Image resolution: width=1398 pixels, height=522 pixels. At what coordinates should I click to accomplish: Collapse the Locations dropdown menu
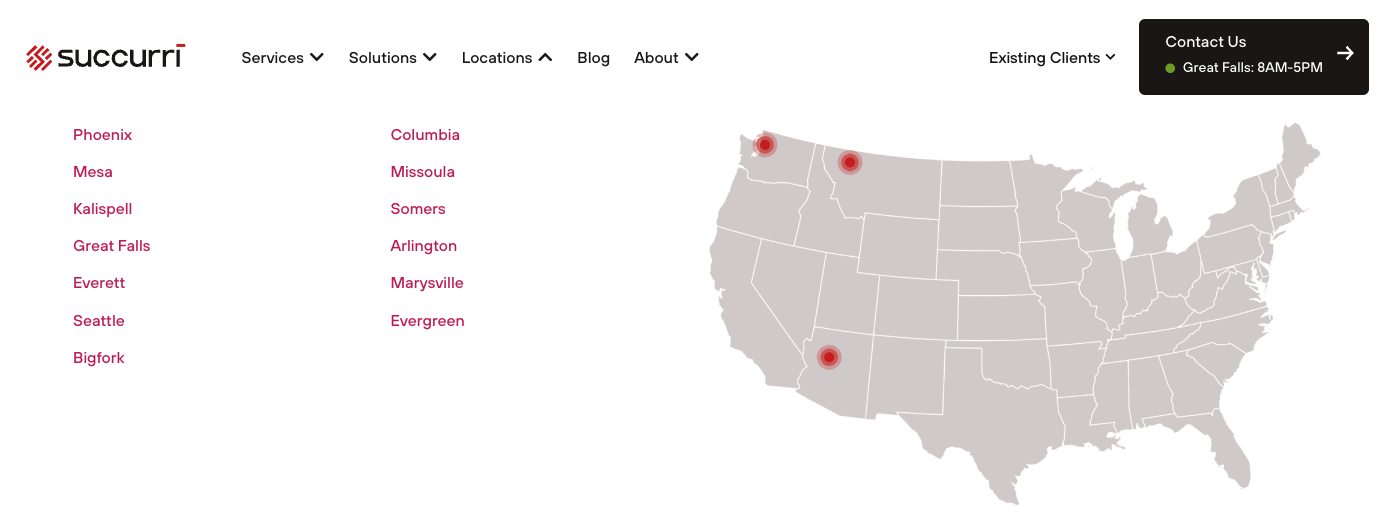click(x=506, y=58)
